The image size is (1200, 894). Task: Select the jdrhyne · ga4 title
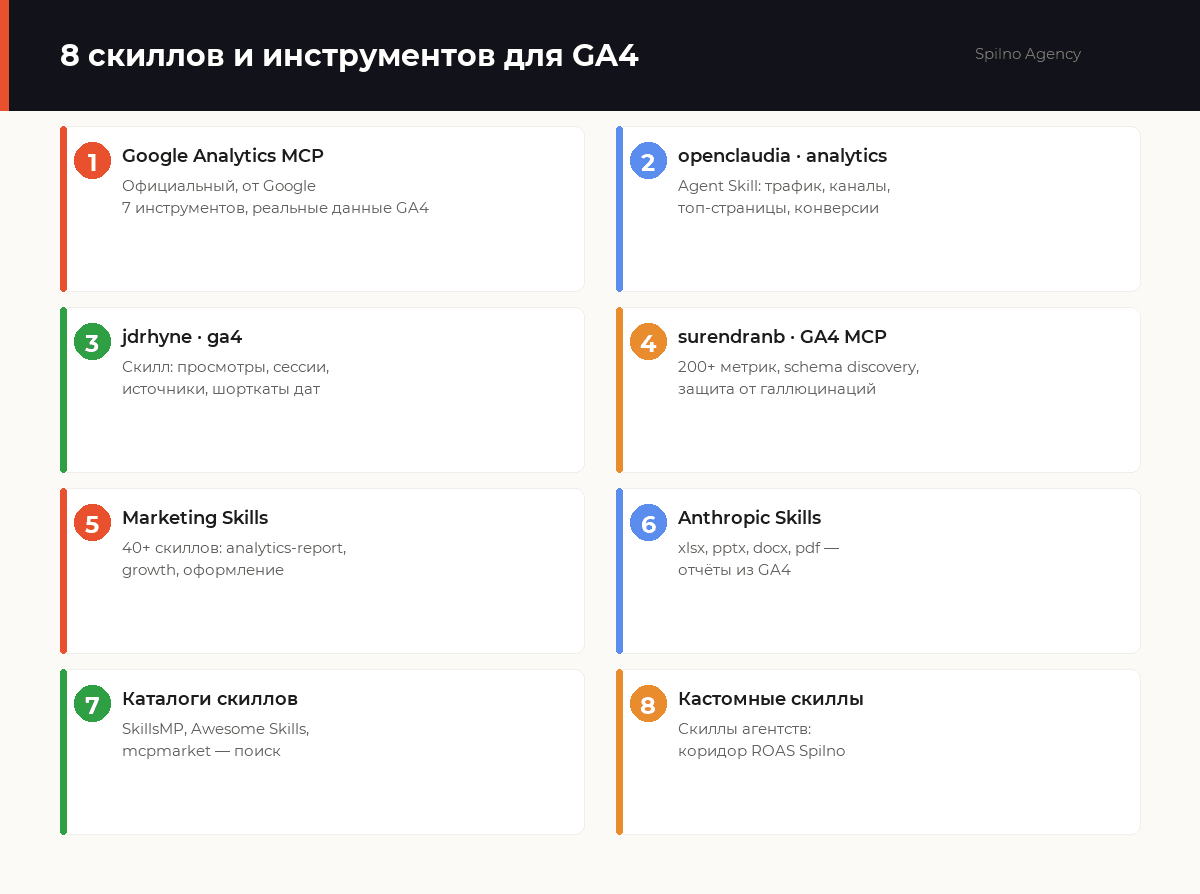click(182, 337)
